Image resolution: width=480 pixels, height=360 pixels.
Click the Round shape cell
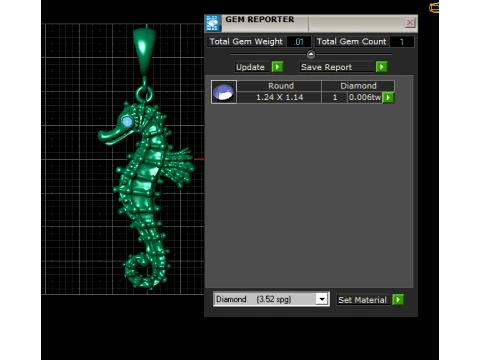(279, 86)
